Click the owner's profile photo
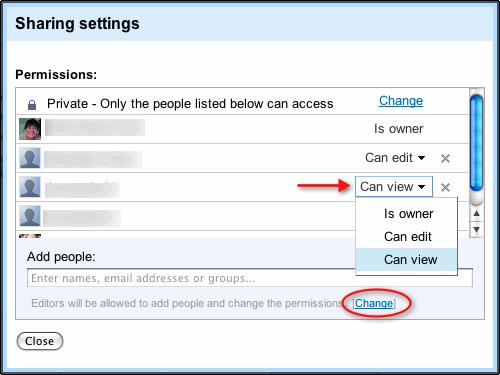This screenshot has width=500, height=375. point(30,129)
